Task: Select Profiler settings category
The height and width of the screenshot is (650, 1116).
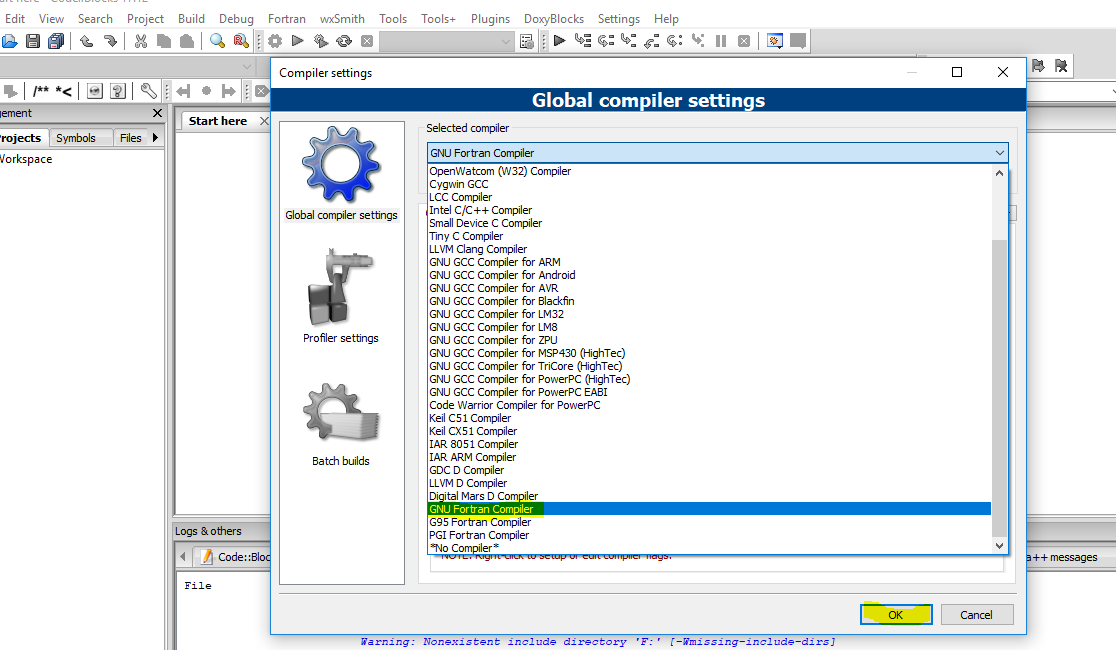Action: [x=341, y=296]
